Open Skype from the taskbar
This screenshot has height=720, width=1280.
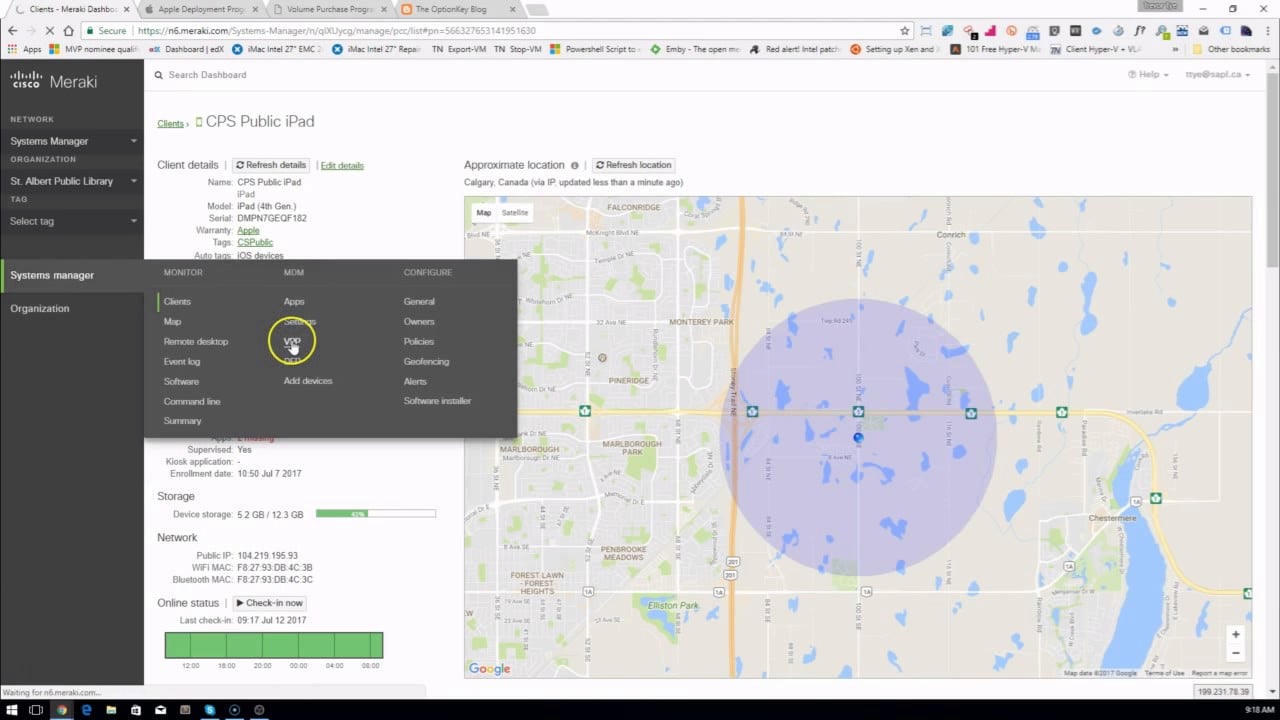pyautogui.click(x=210, y=710)
